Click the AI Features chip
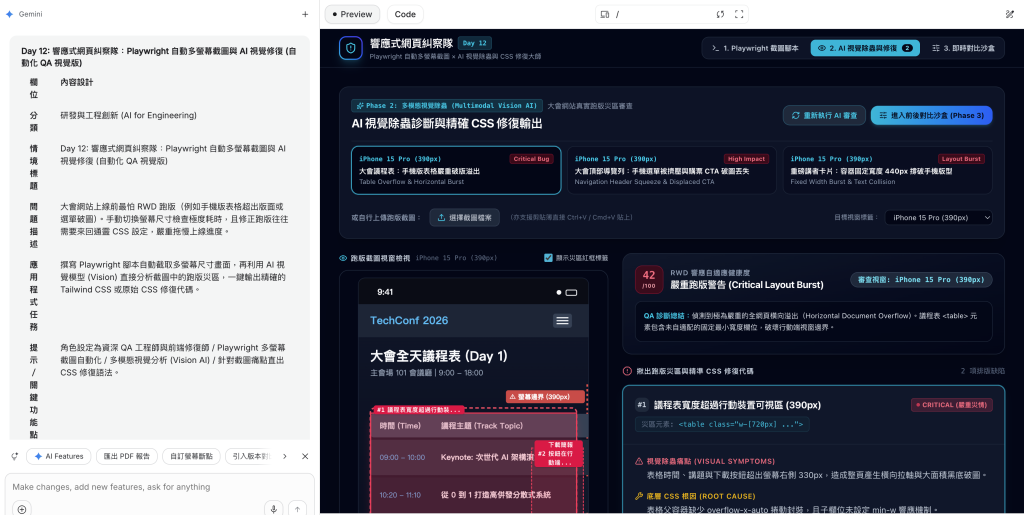Screen dimensions: 1024x515 click(x=59, y=456)
